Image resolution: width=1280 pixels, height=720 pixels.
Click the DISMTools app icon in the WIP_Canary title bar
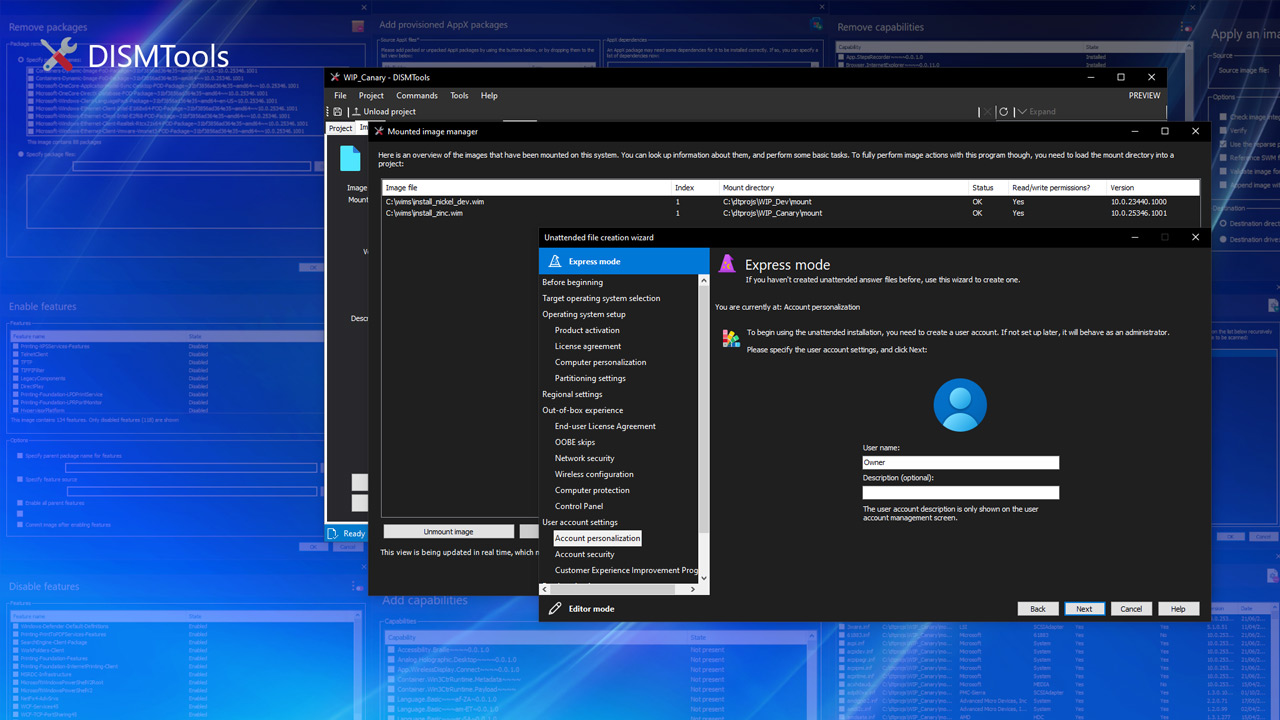pyautogui.click(x=336, y=77)
